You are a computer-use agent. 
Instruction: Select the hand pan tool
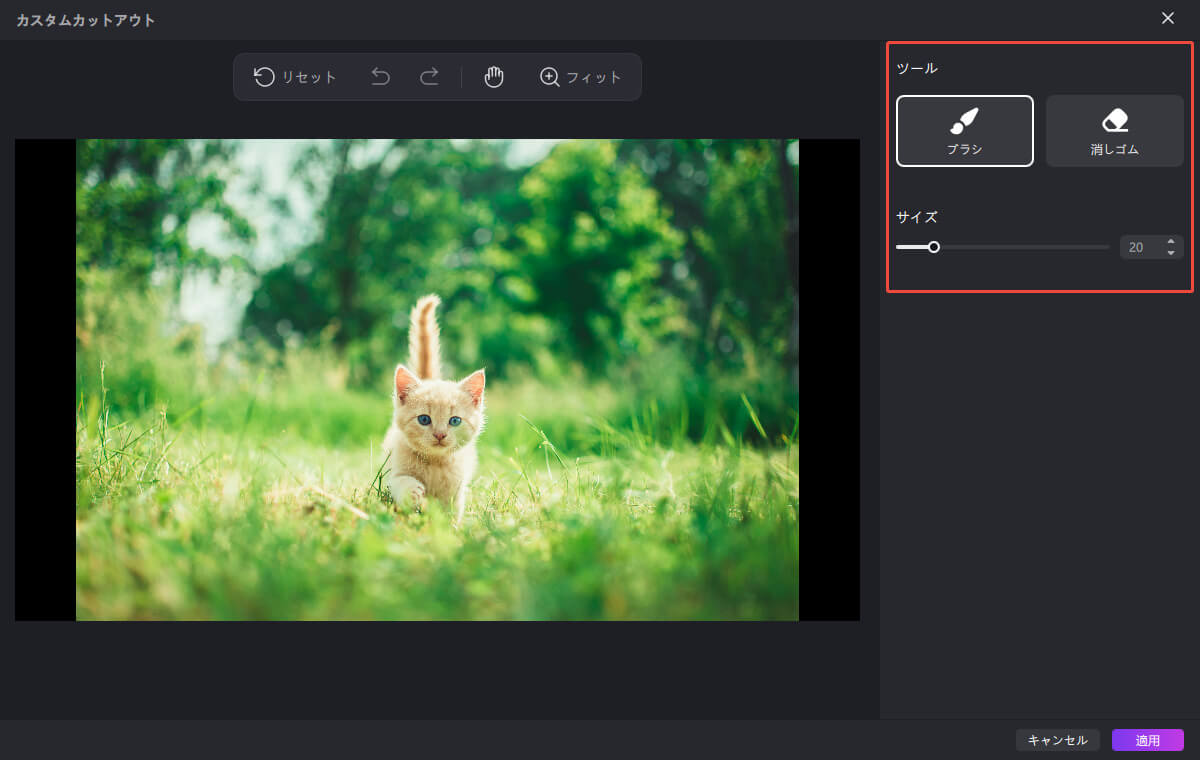coord(493,77)
